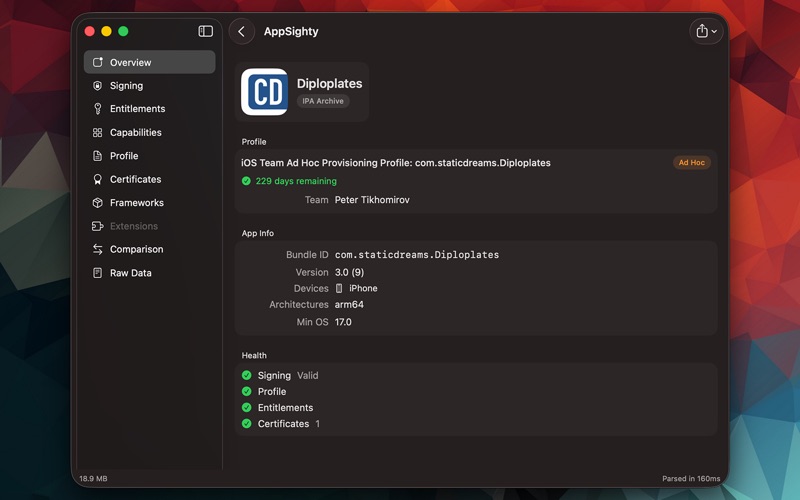Click the Profile health row label
The height and width of the screenshot is (500, 800).
click(272, 391)
